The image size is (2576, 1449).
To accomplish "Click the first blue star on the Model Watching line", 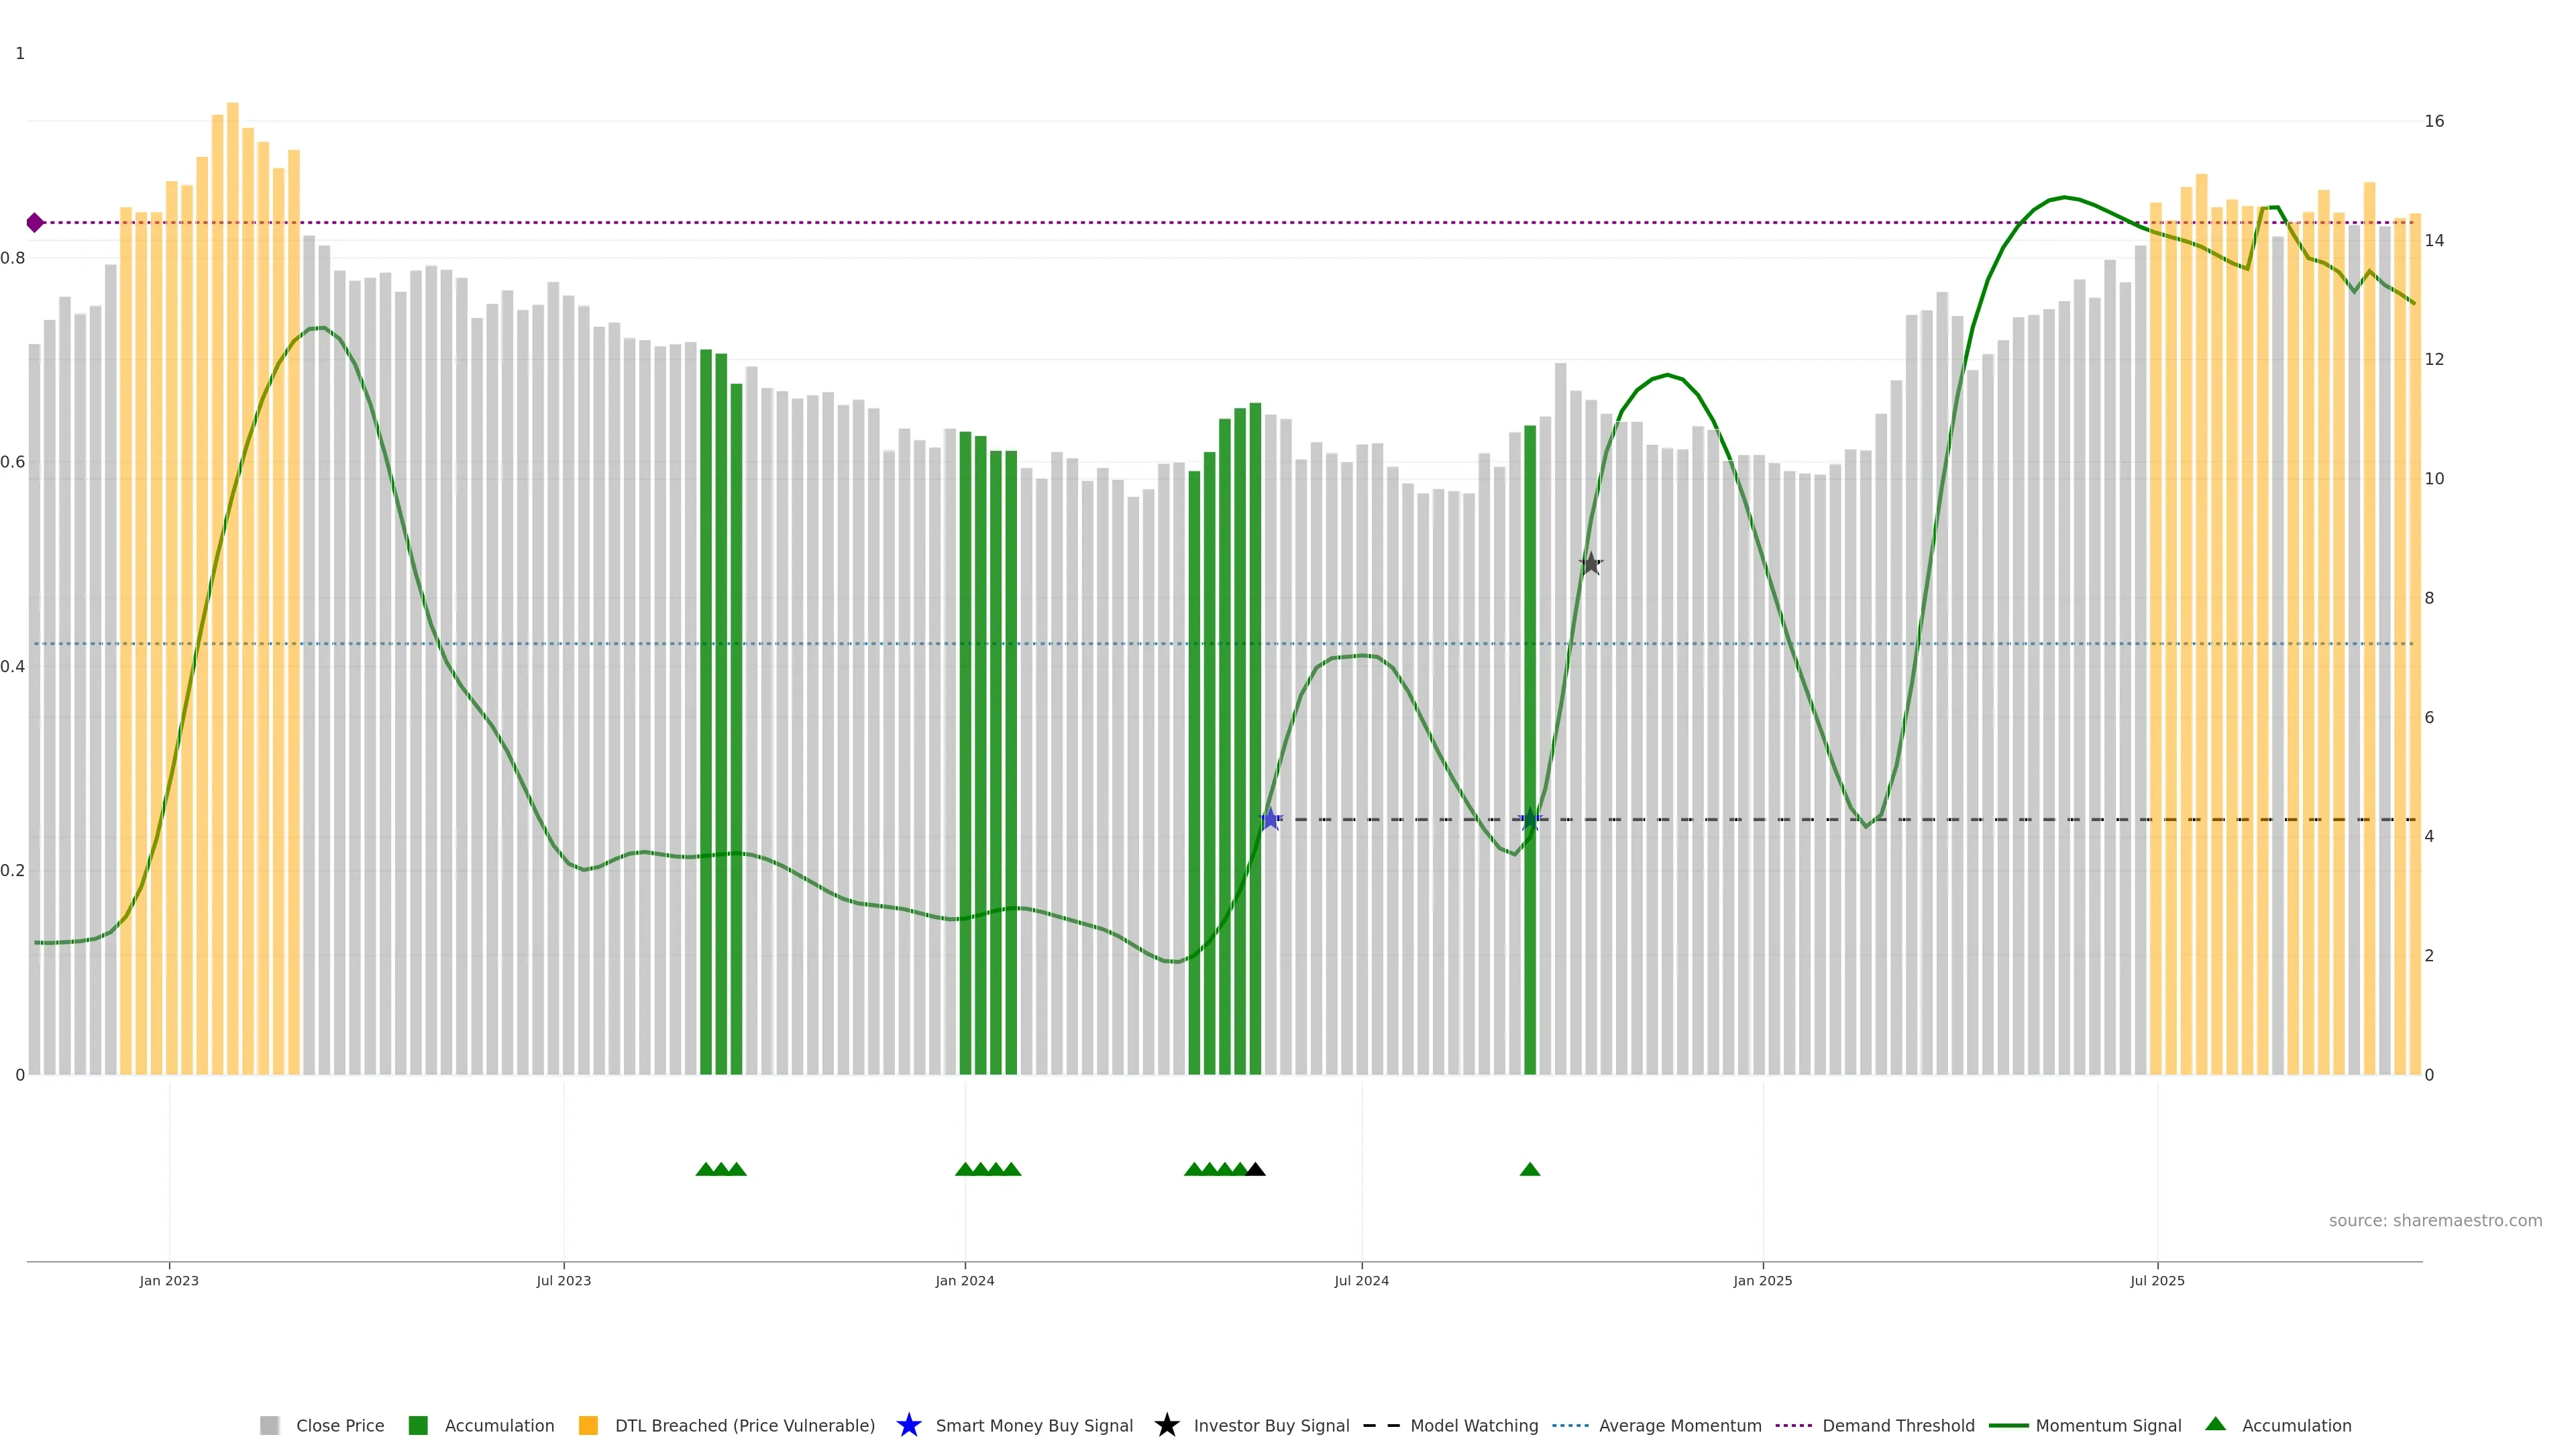I will 1270,819.
